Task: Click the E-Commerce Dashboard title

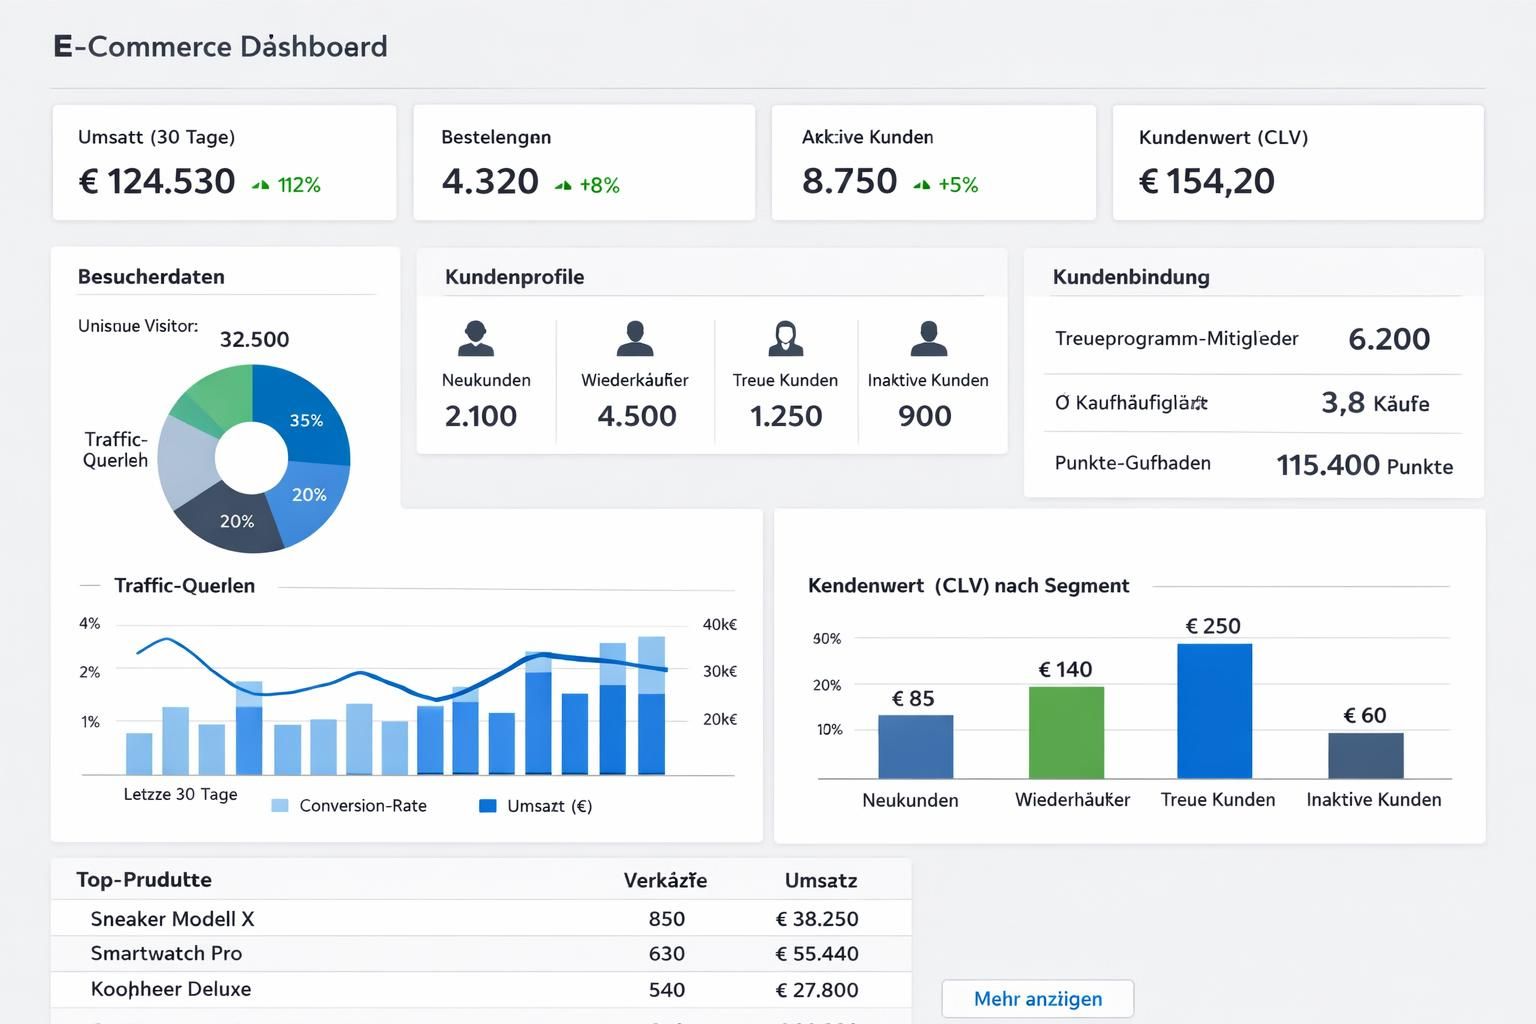Action: pos(221,46)
